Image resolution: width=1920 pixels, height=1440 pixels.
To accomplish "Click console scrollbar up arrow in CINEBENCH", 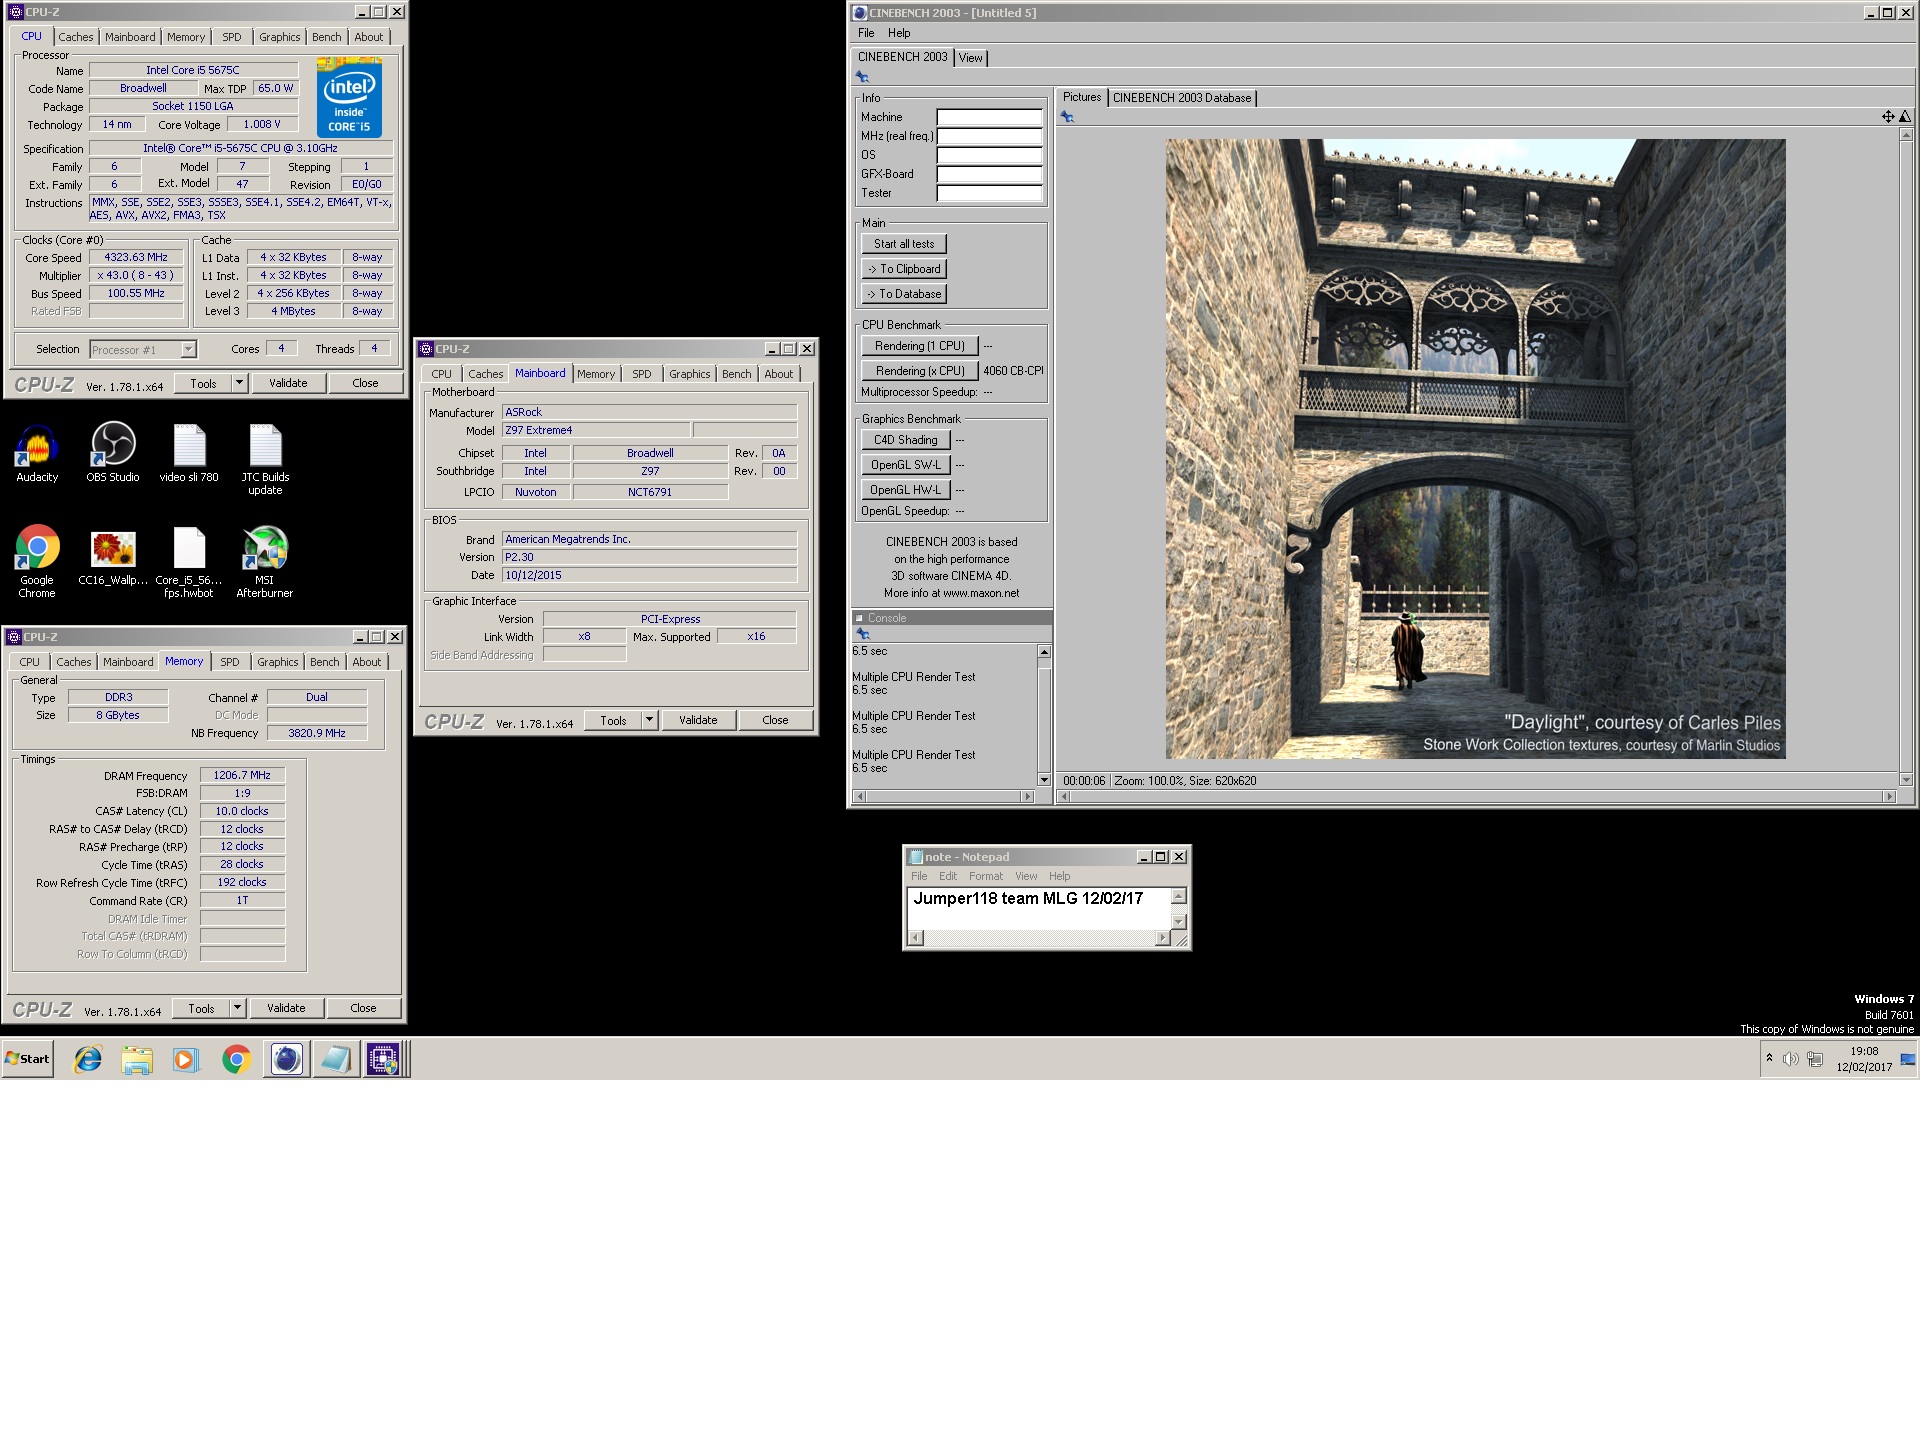I will coord(1044,652).
